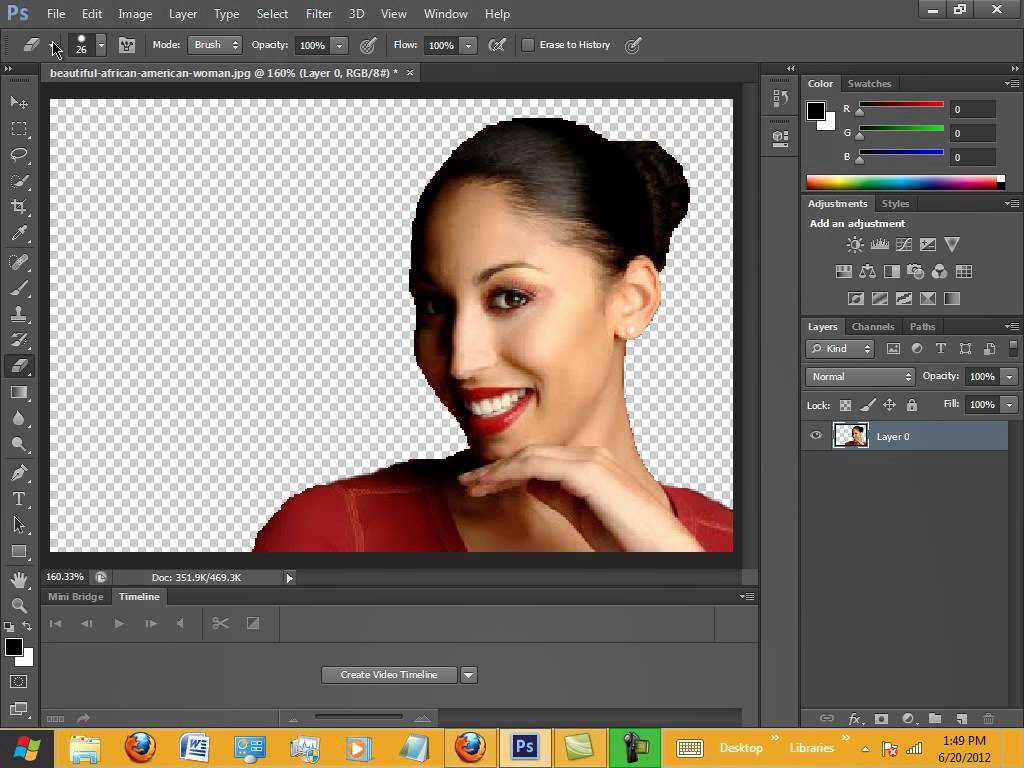Image resolution: width=1024 pixels, height=768 pixels.
Task: Open the eraser Mode dropdown
Action: (x=215, y=45)
